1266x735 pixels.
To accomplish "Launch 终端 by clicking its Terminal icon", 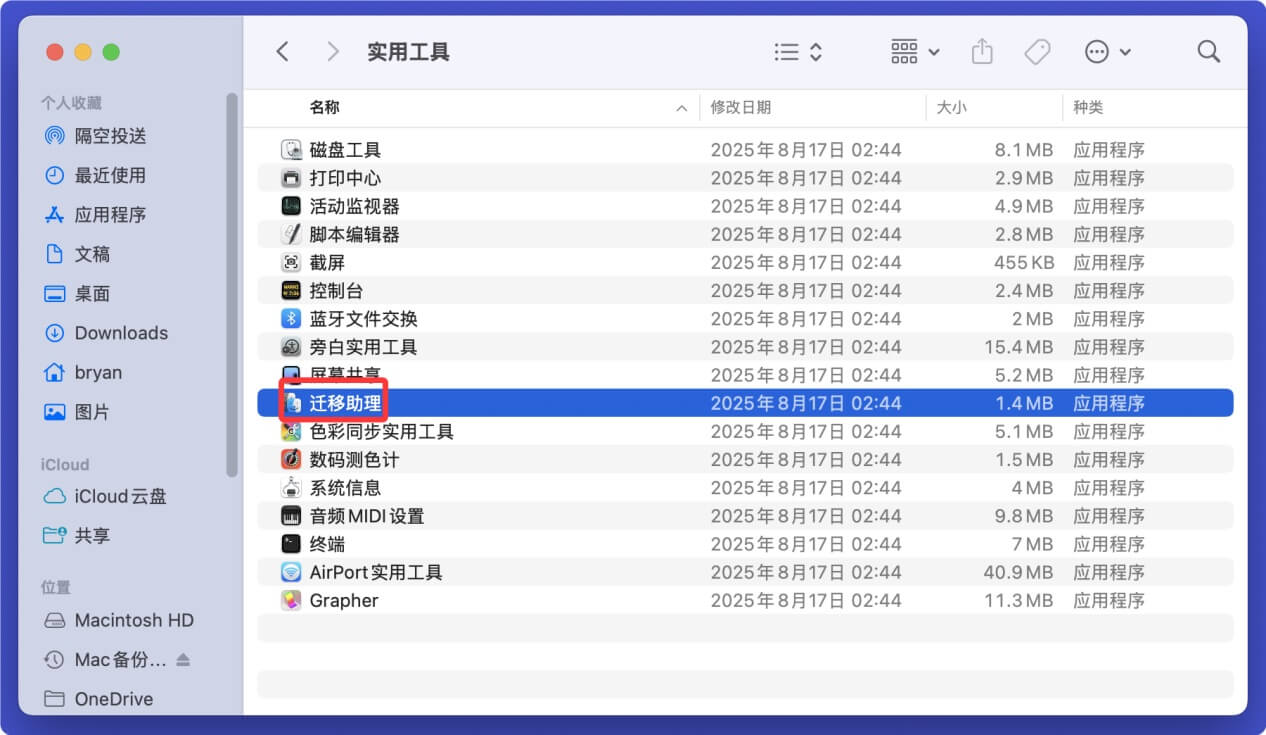I will 293,544.
